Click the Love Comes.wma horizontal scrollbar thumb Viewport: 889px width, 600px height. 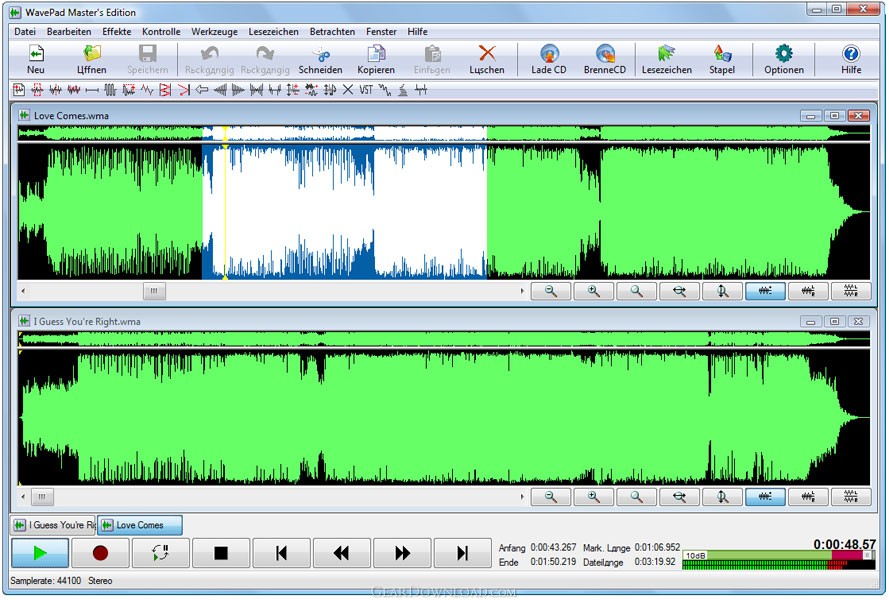(x=154, y=291)
